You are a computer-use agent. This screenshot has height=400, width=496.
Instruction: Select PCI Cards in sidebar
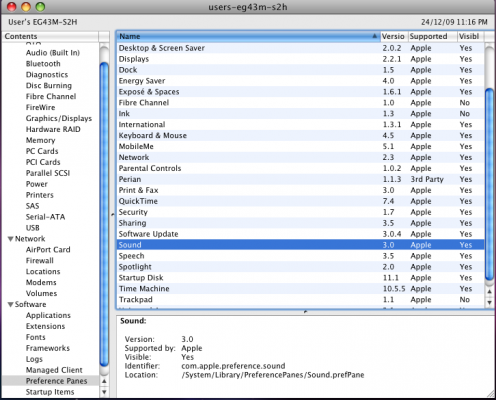click(x=43, y=162)
